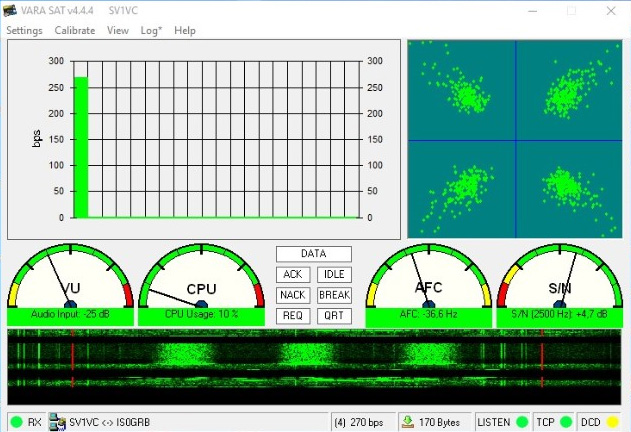
Task: Click the RX status label
Action: (x=35, y=422)
